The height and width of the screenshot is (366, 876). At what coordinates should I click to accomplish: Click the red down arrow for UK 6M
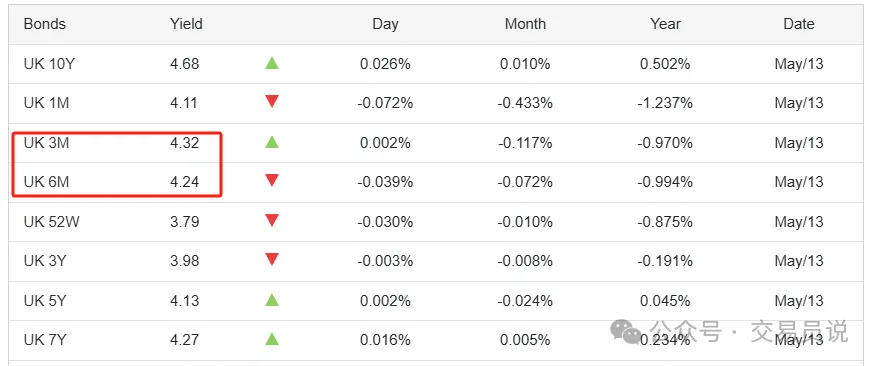272,180
